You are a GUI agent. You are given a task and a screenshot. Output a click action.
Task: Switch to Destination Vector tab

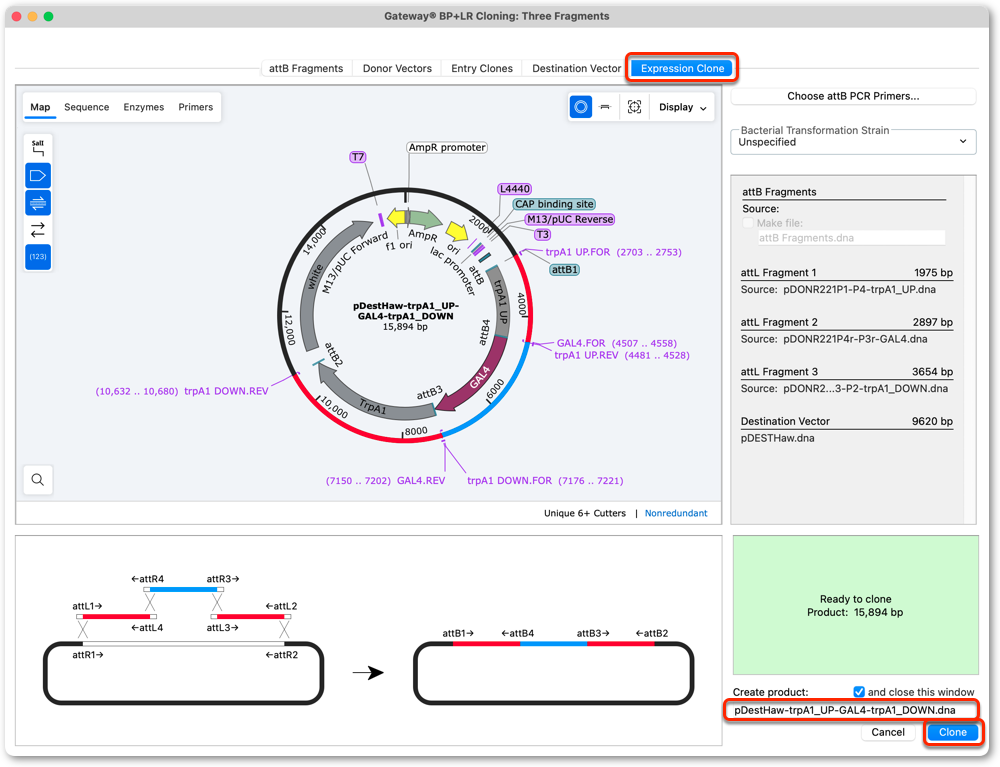coord(577,68)
